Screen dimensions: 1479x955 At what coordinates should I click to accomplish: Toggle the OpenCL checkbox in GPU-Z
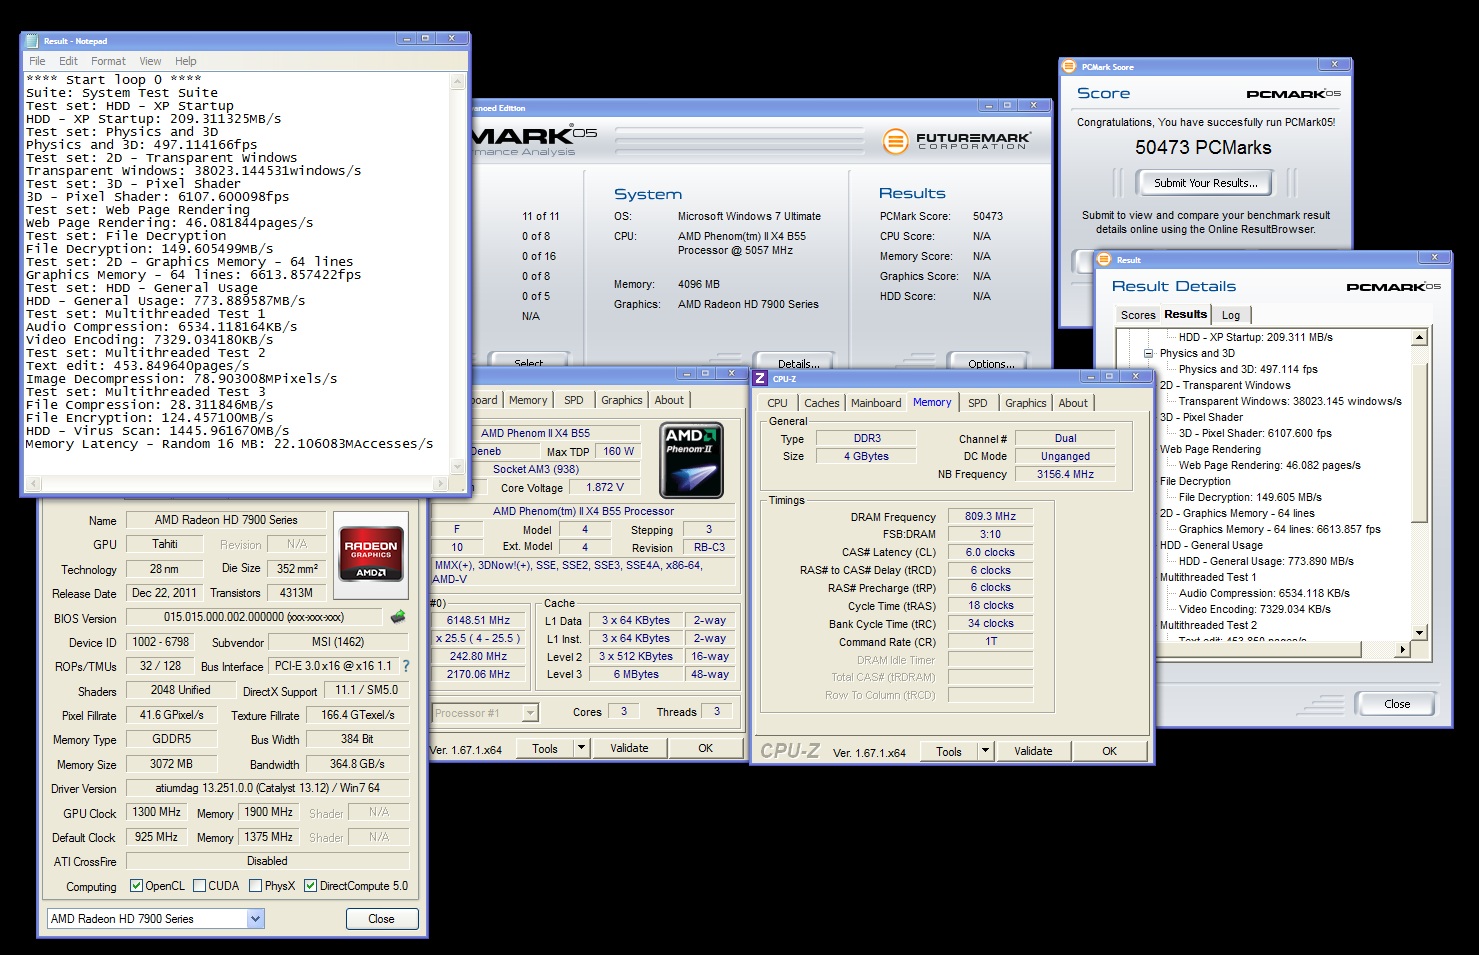137,886
